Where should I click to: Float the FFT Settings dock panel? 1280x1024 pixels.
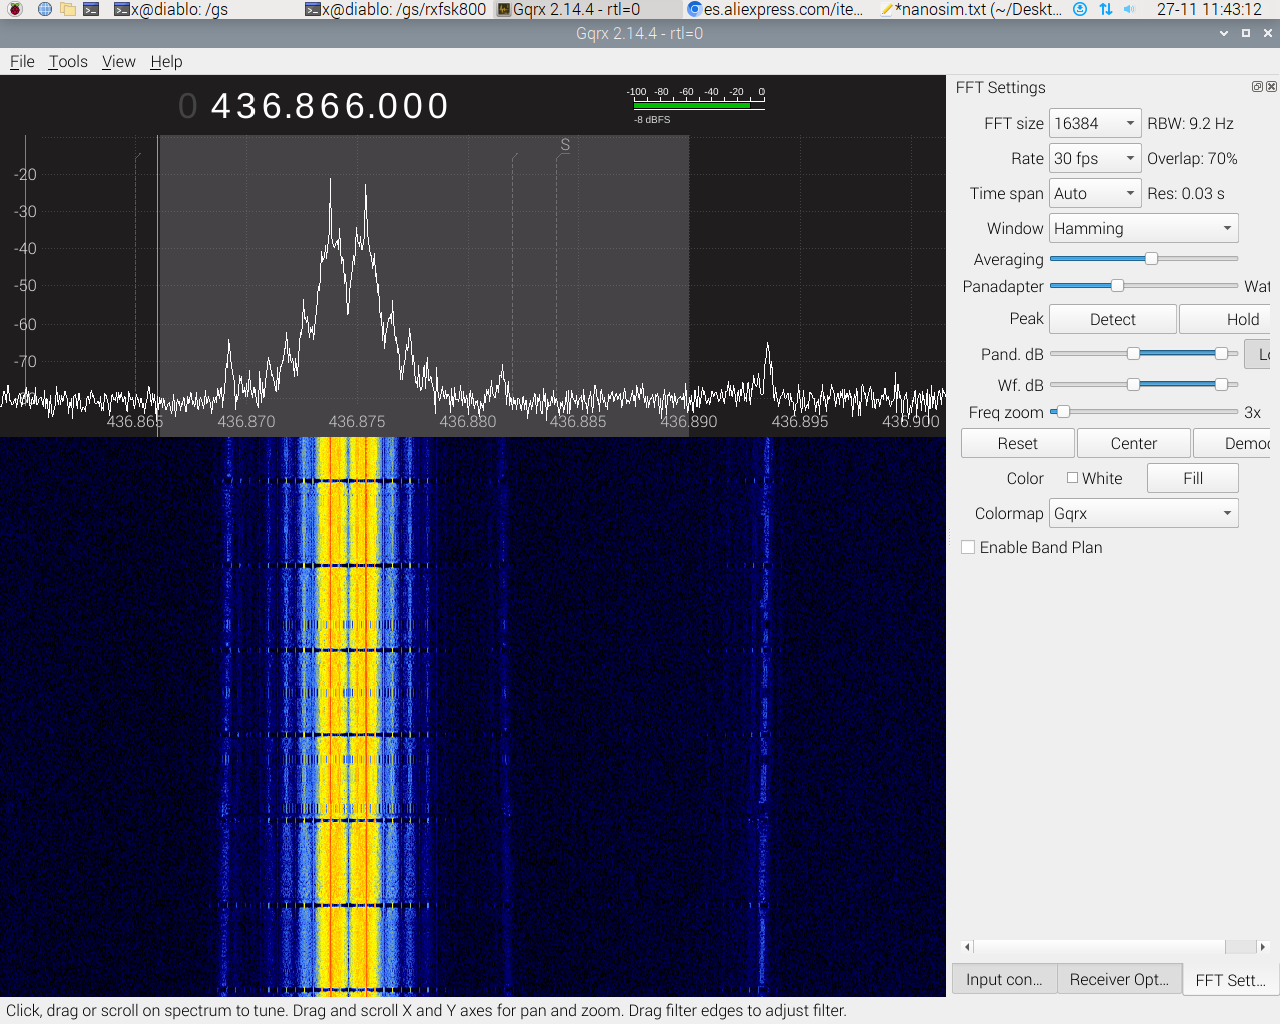[1257, 87]
